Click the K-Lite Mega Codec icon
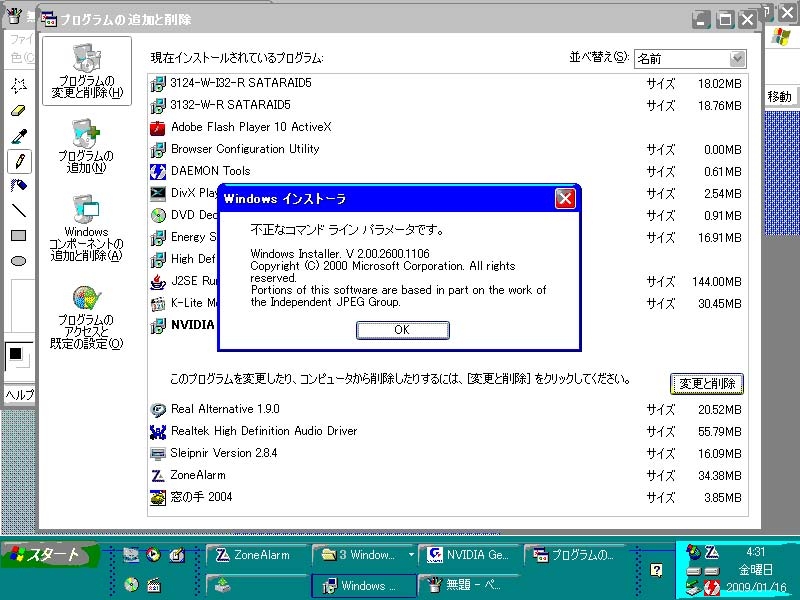This screenshot has width=800, height=600. point(158,304)
